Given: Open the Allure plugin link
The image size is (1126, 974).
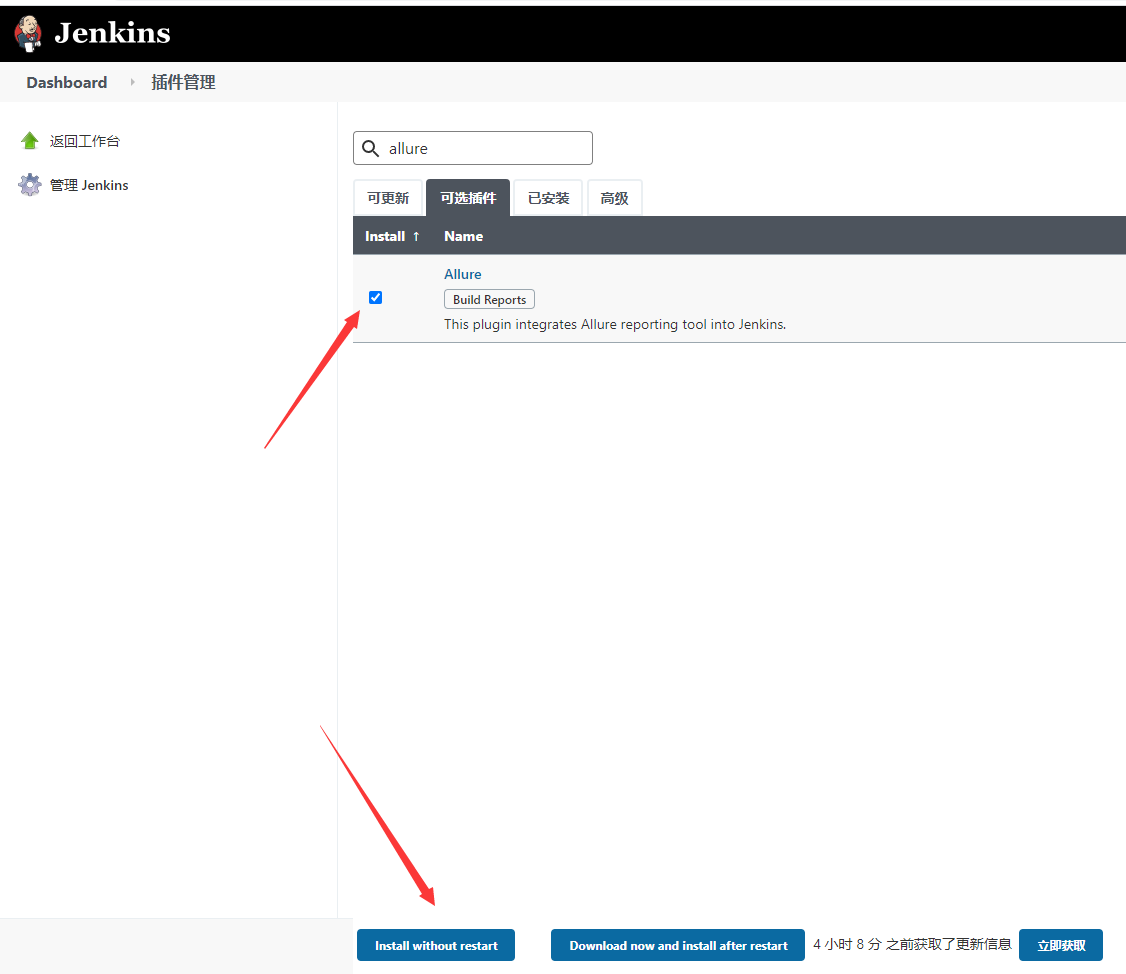Looking at the screenshot, I should tap(463, 274).
